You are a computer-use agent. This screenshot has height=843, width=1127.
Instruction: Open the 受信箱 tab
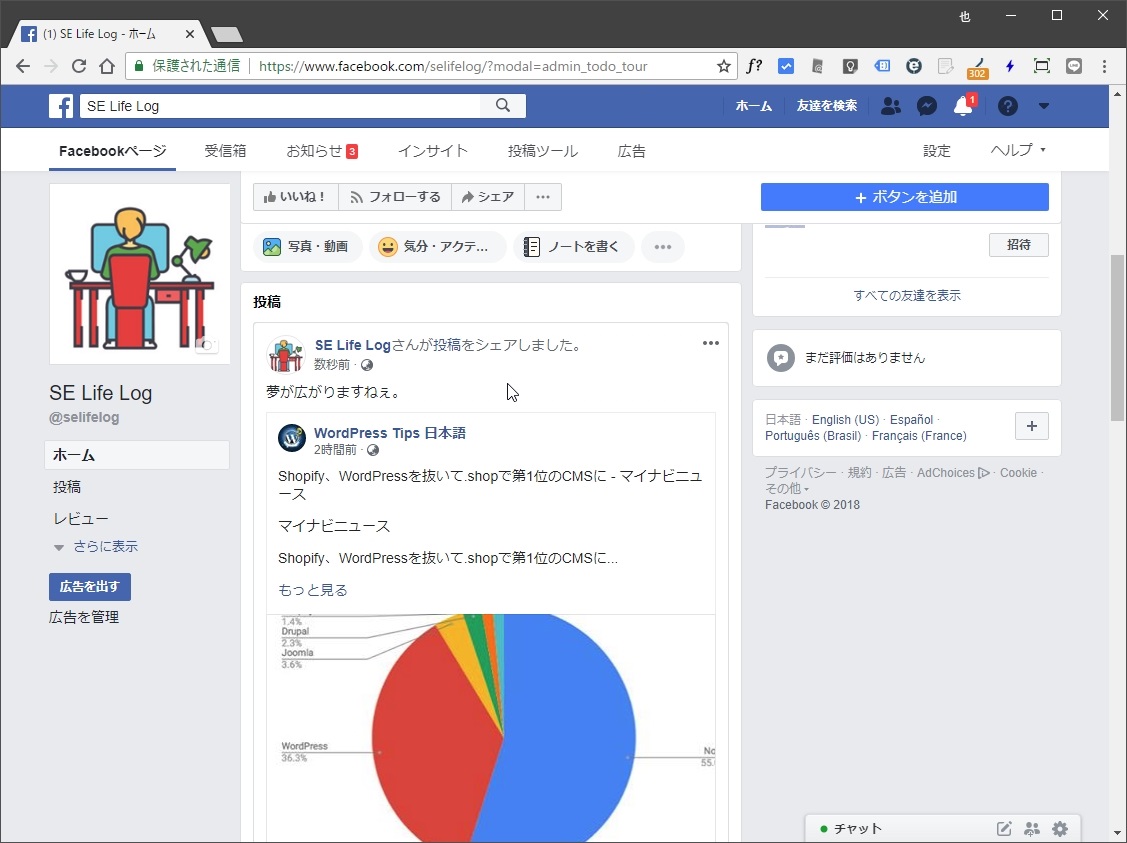(x=225, y=151)
